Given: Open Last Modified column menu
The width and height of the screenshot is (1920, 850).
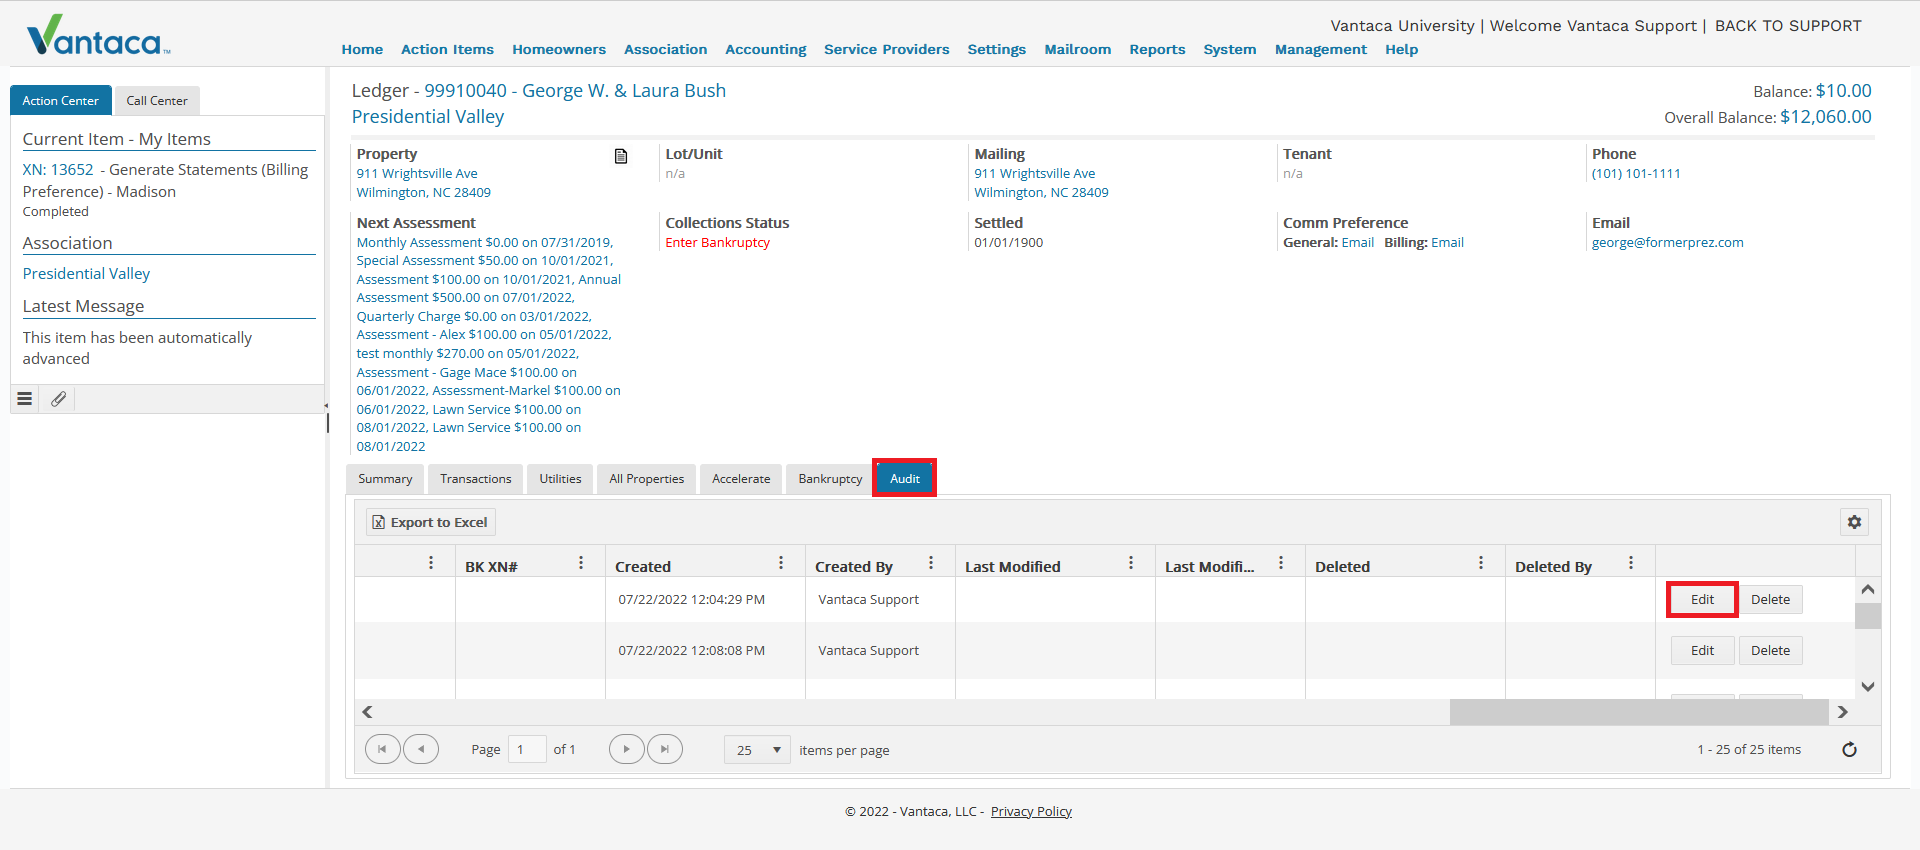Looking at the screenshot, I should [x=1131, y=563].
